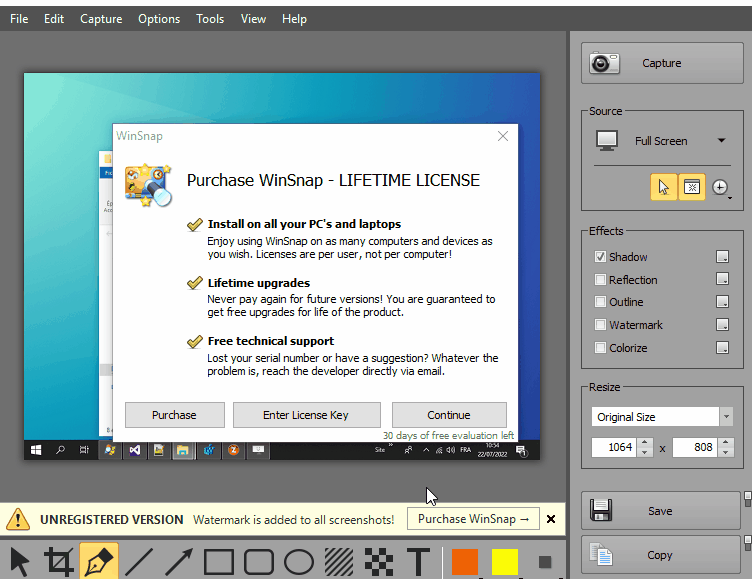Select the Pen drawing tool

(x=99, y=561)
